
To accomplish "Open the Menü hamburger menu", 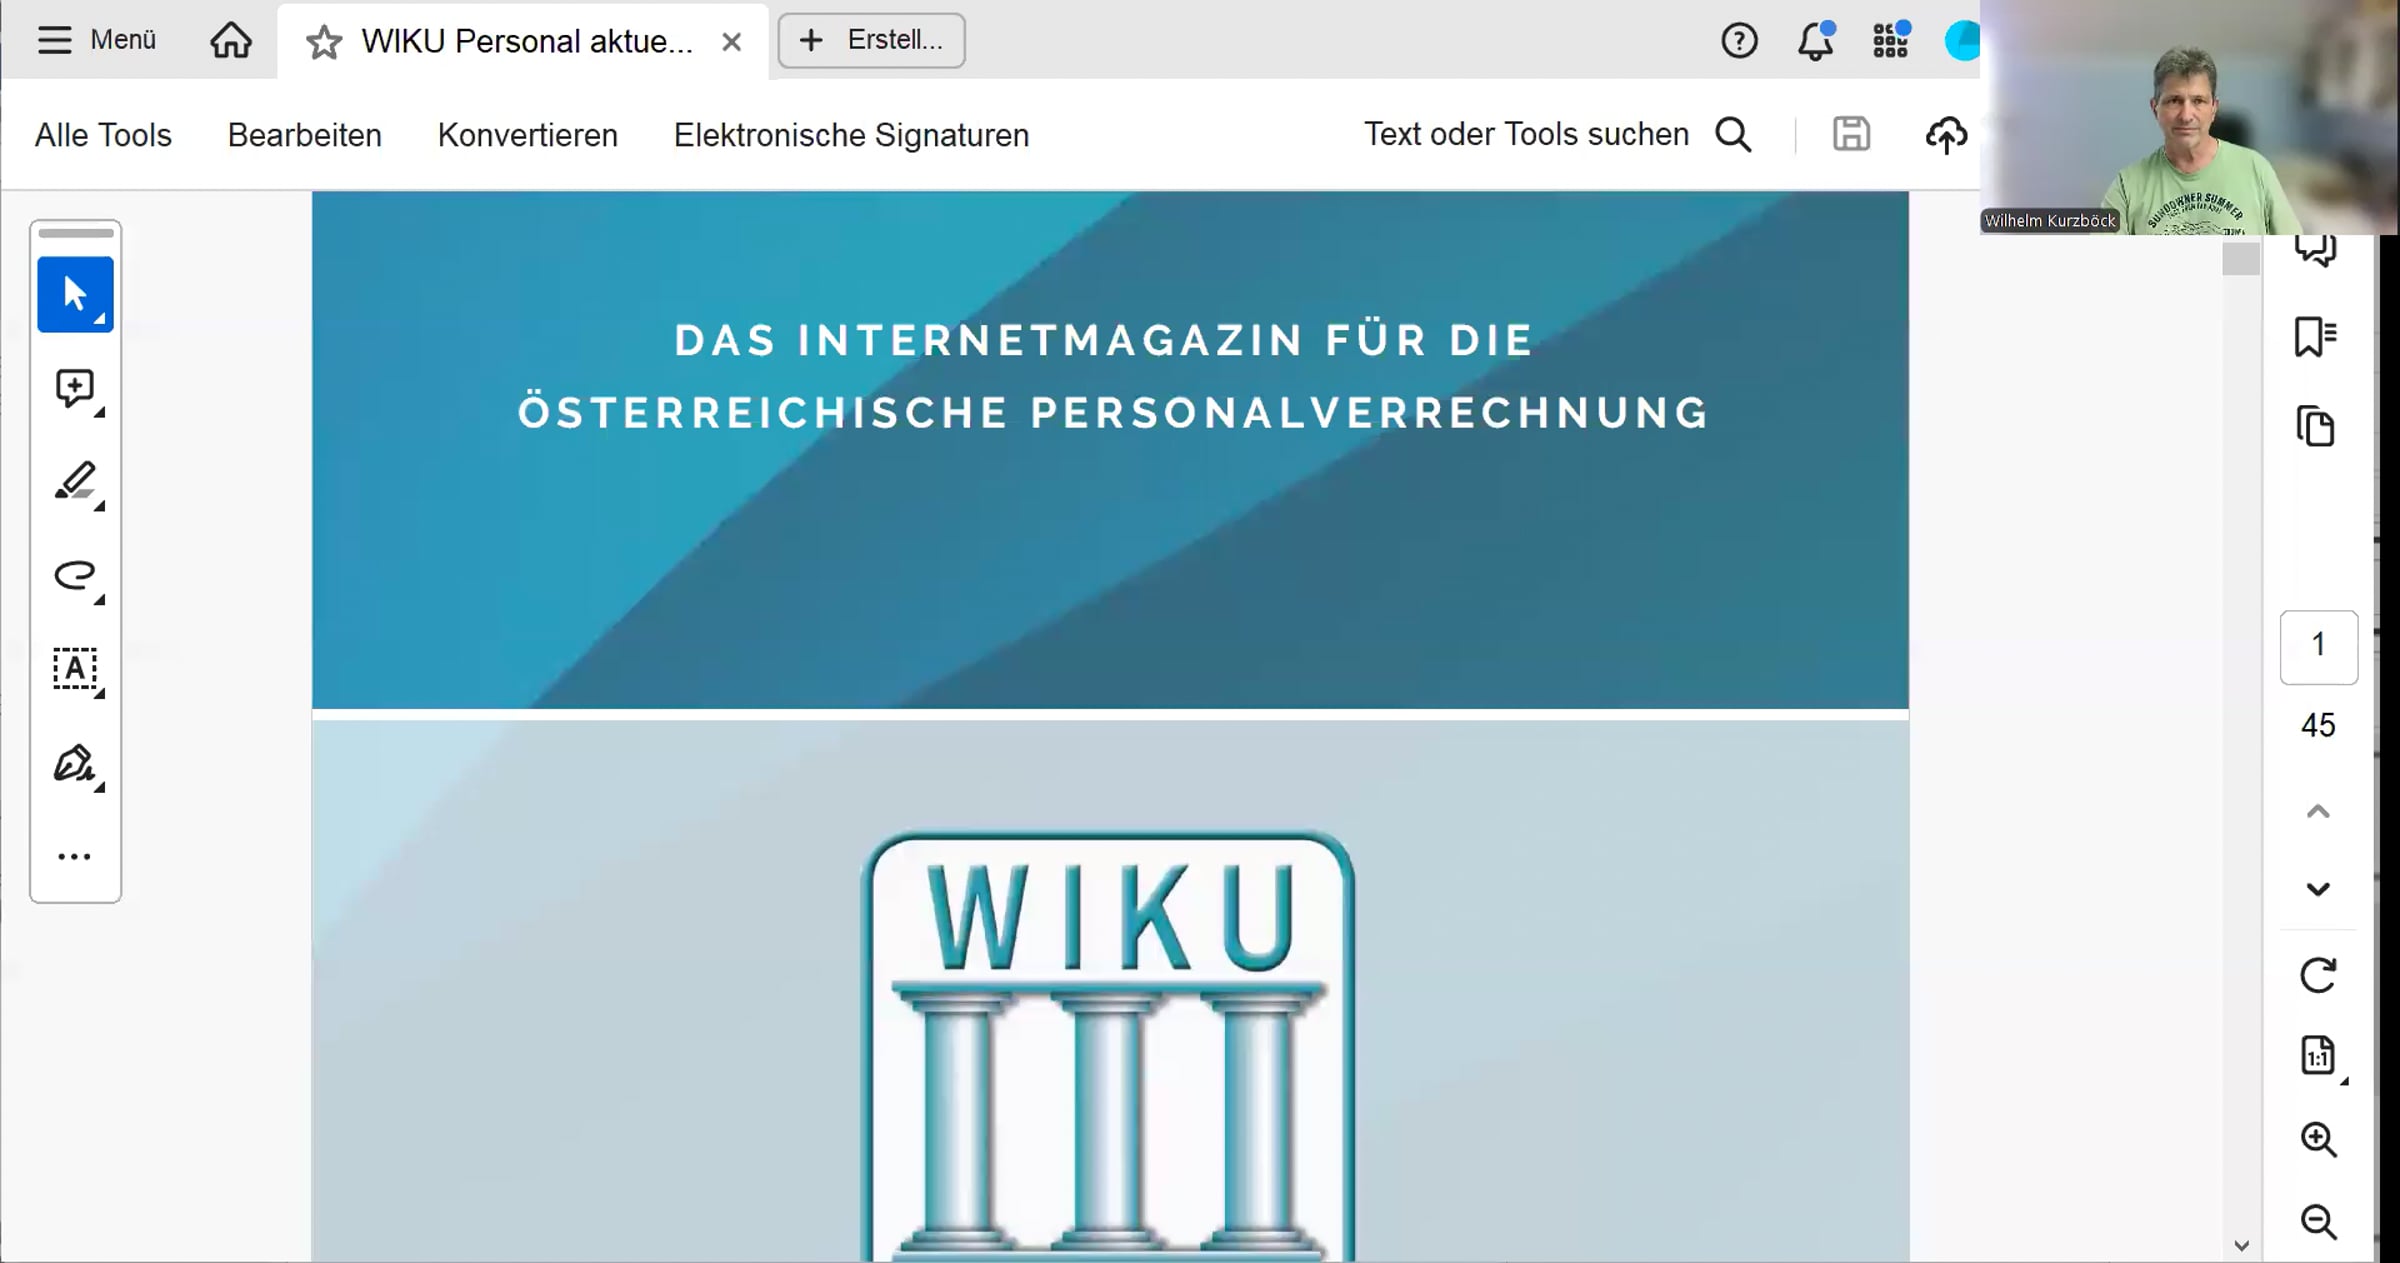I will pos(96,40).
